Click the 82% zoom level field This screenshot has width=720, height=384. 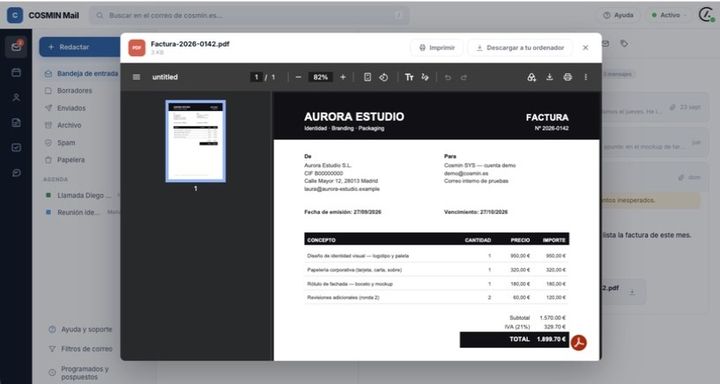point(321,77)
